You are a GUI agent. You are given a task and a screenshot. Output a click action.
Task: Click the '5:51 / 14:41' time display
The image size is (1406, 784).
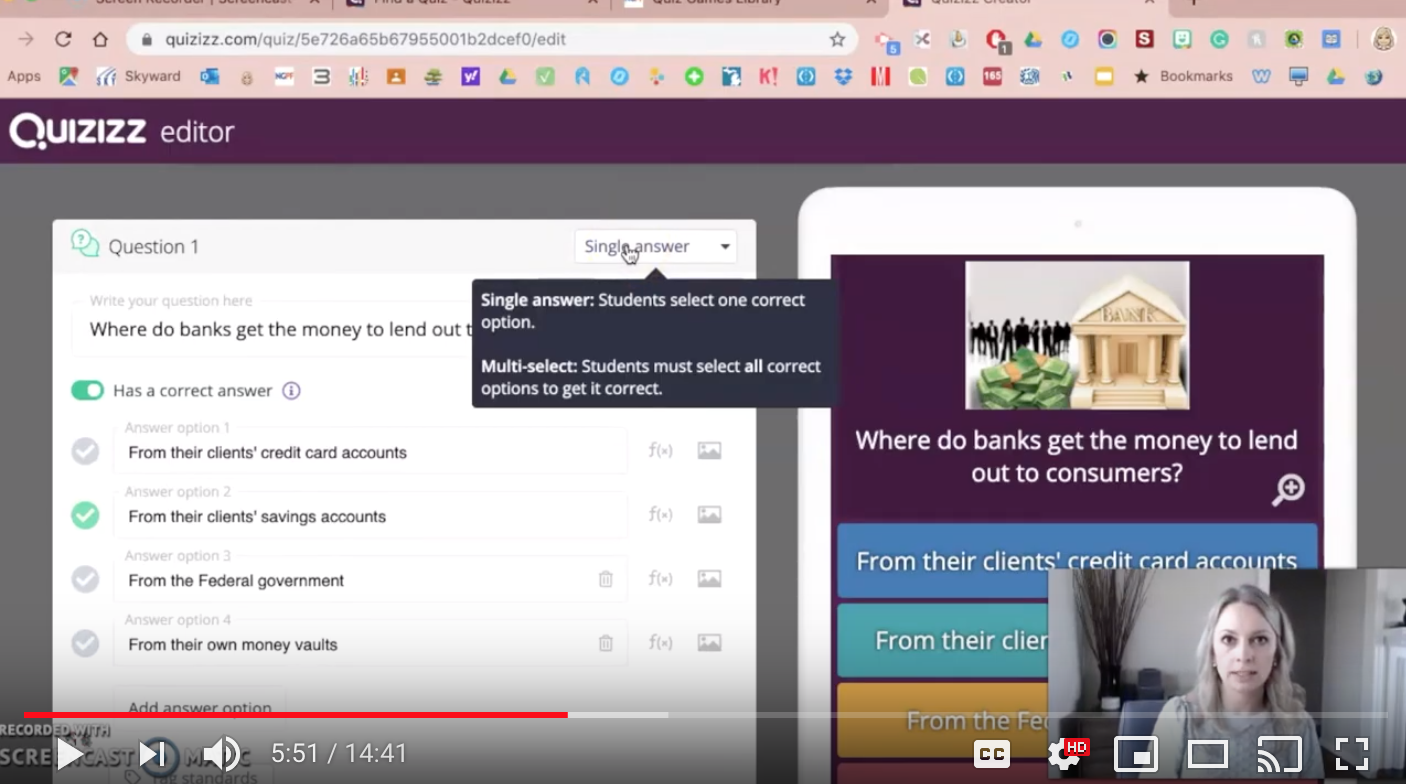click(339, 753)
